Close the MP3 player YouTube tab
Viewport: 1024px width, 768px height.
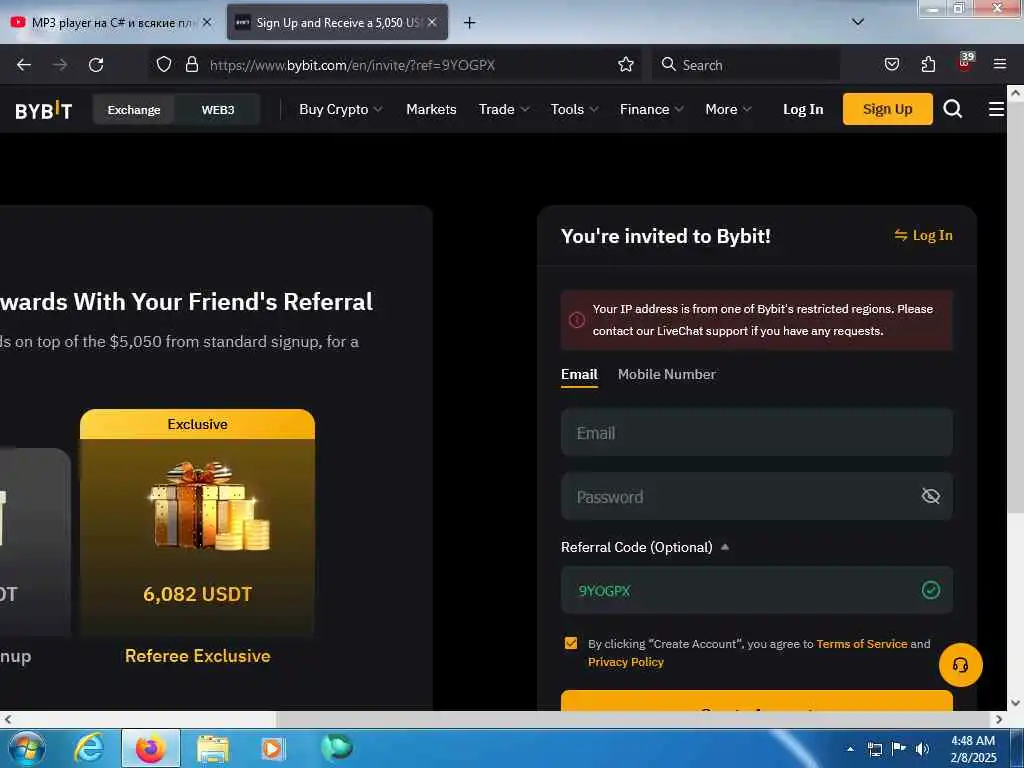[x=207, y=22]
